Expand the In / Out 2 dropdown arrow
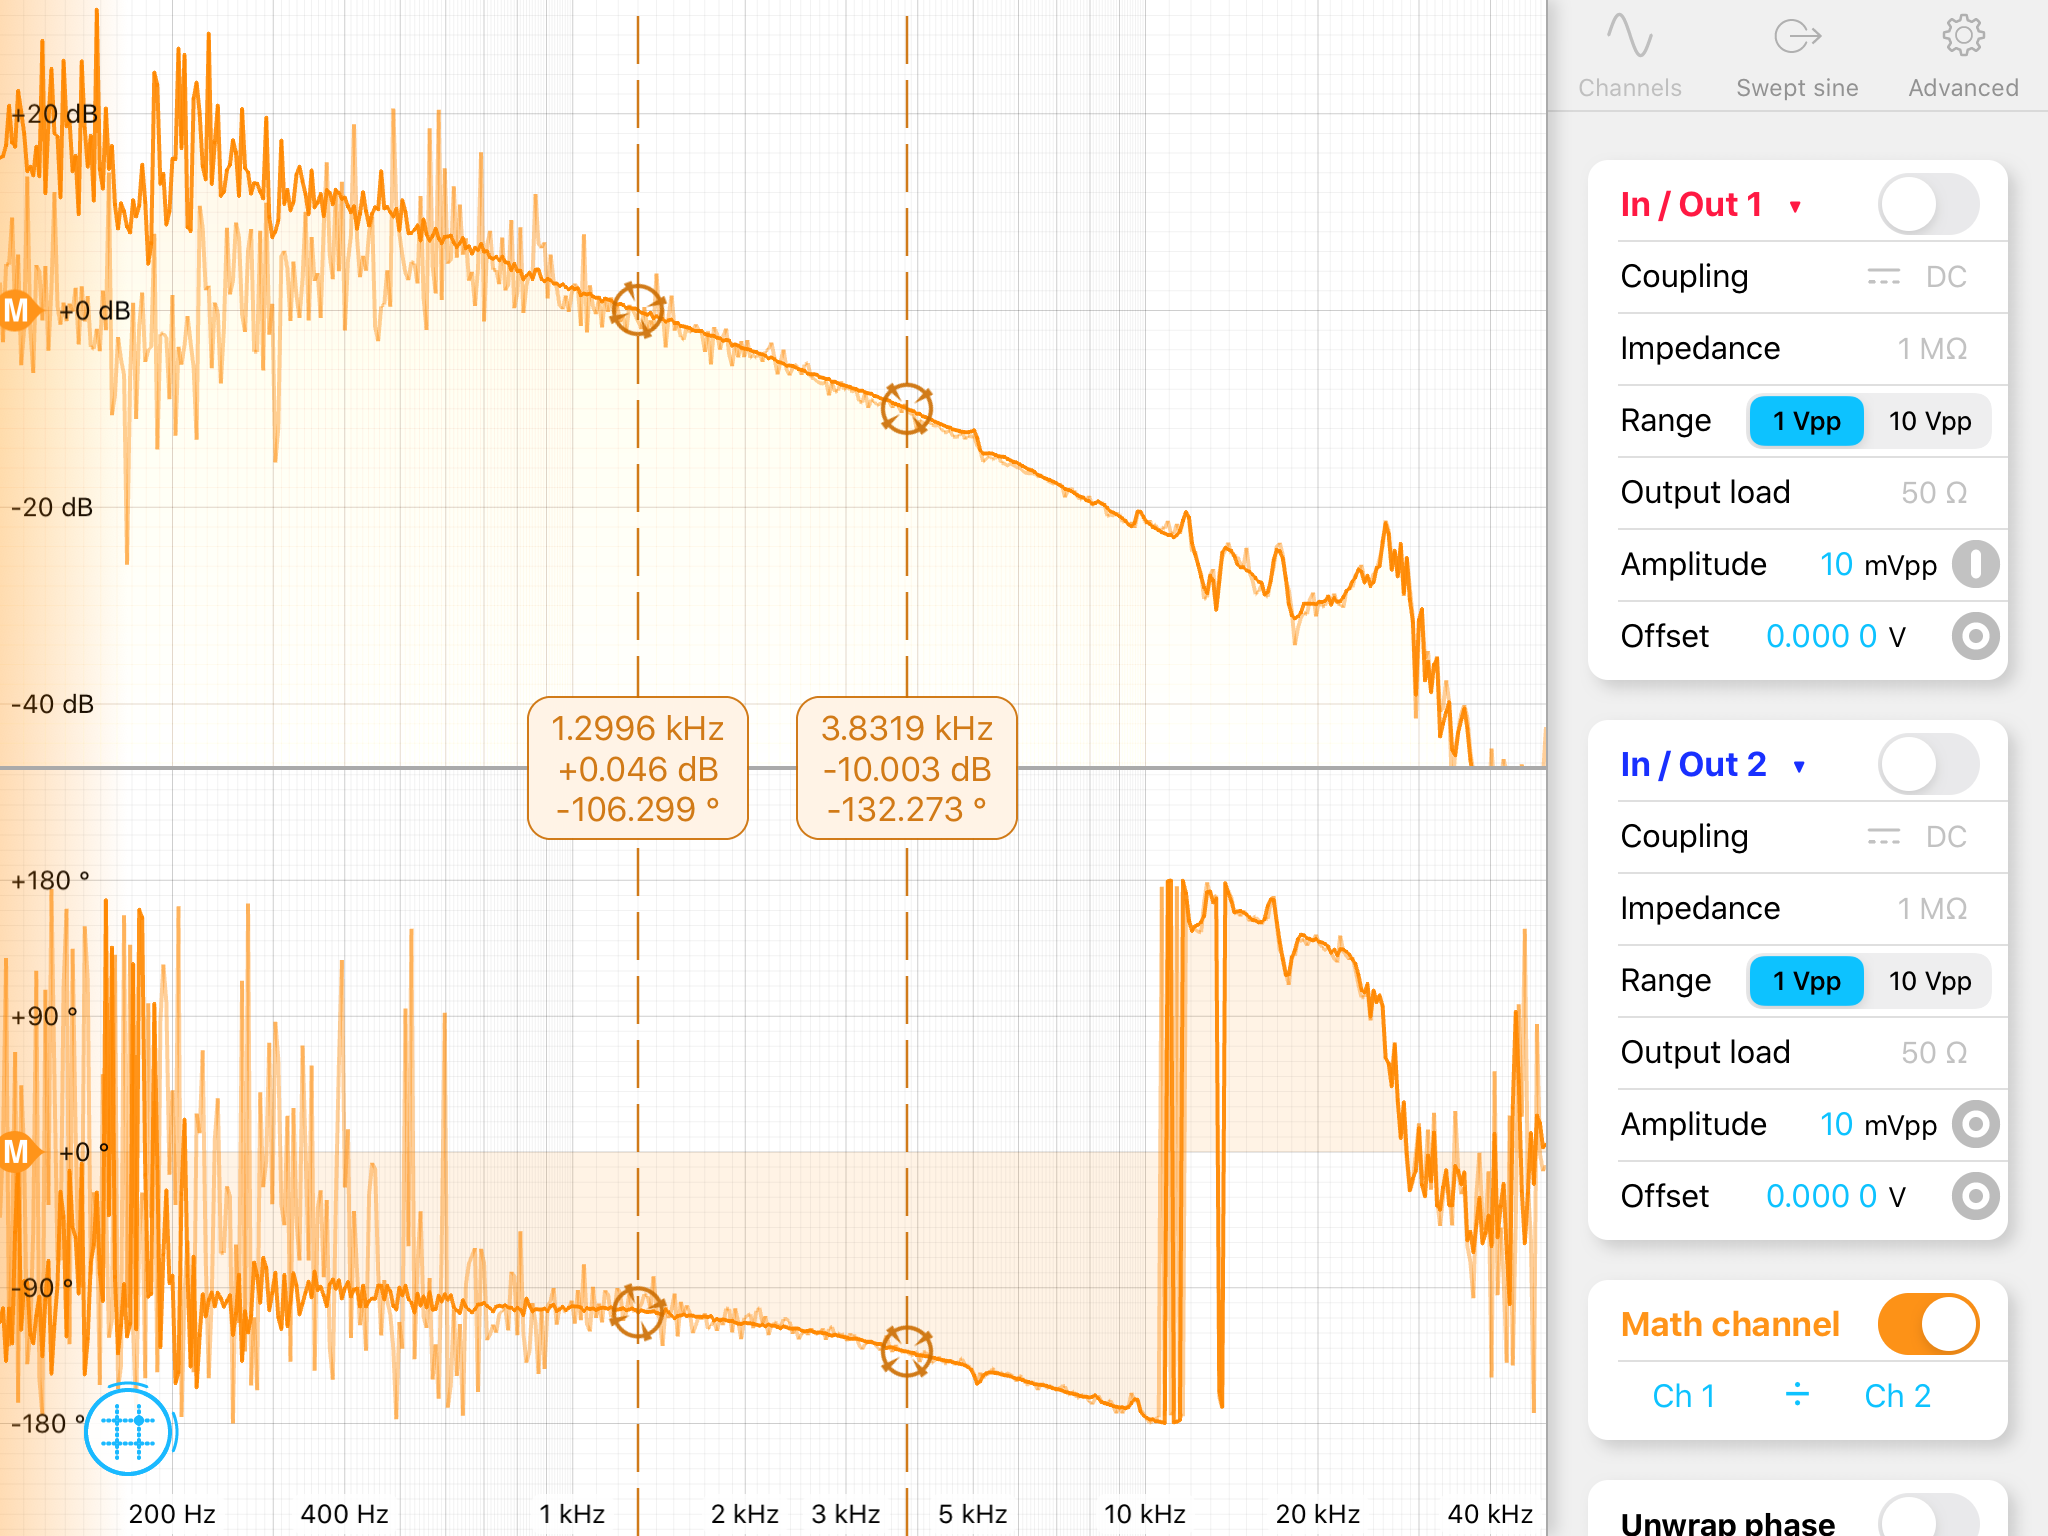The image size is (2048, 1536). pos(1799,767)
